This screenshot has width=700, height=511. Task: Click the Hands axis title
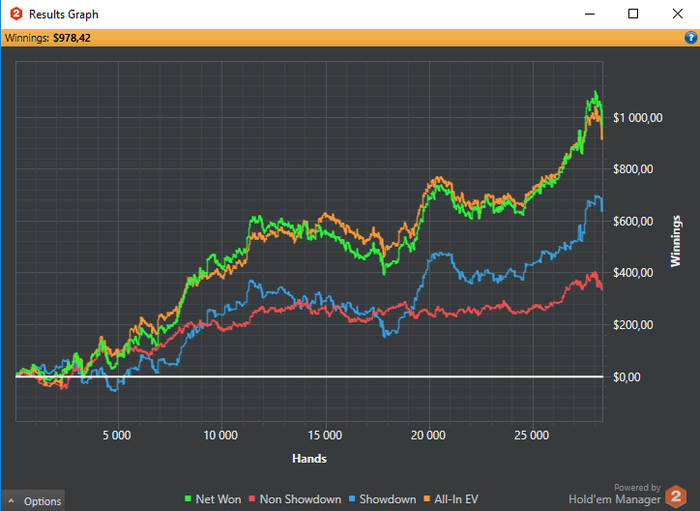coord(309,458)
